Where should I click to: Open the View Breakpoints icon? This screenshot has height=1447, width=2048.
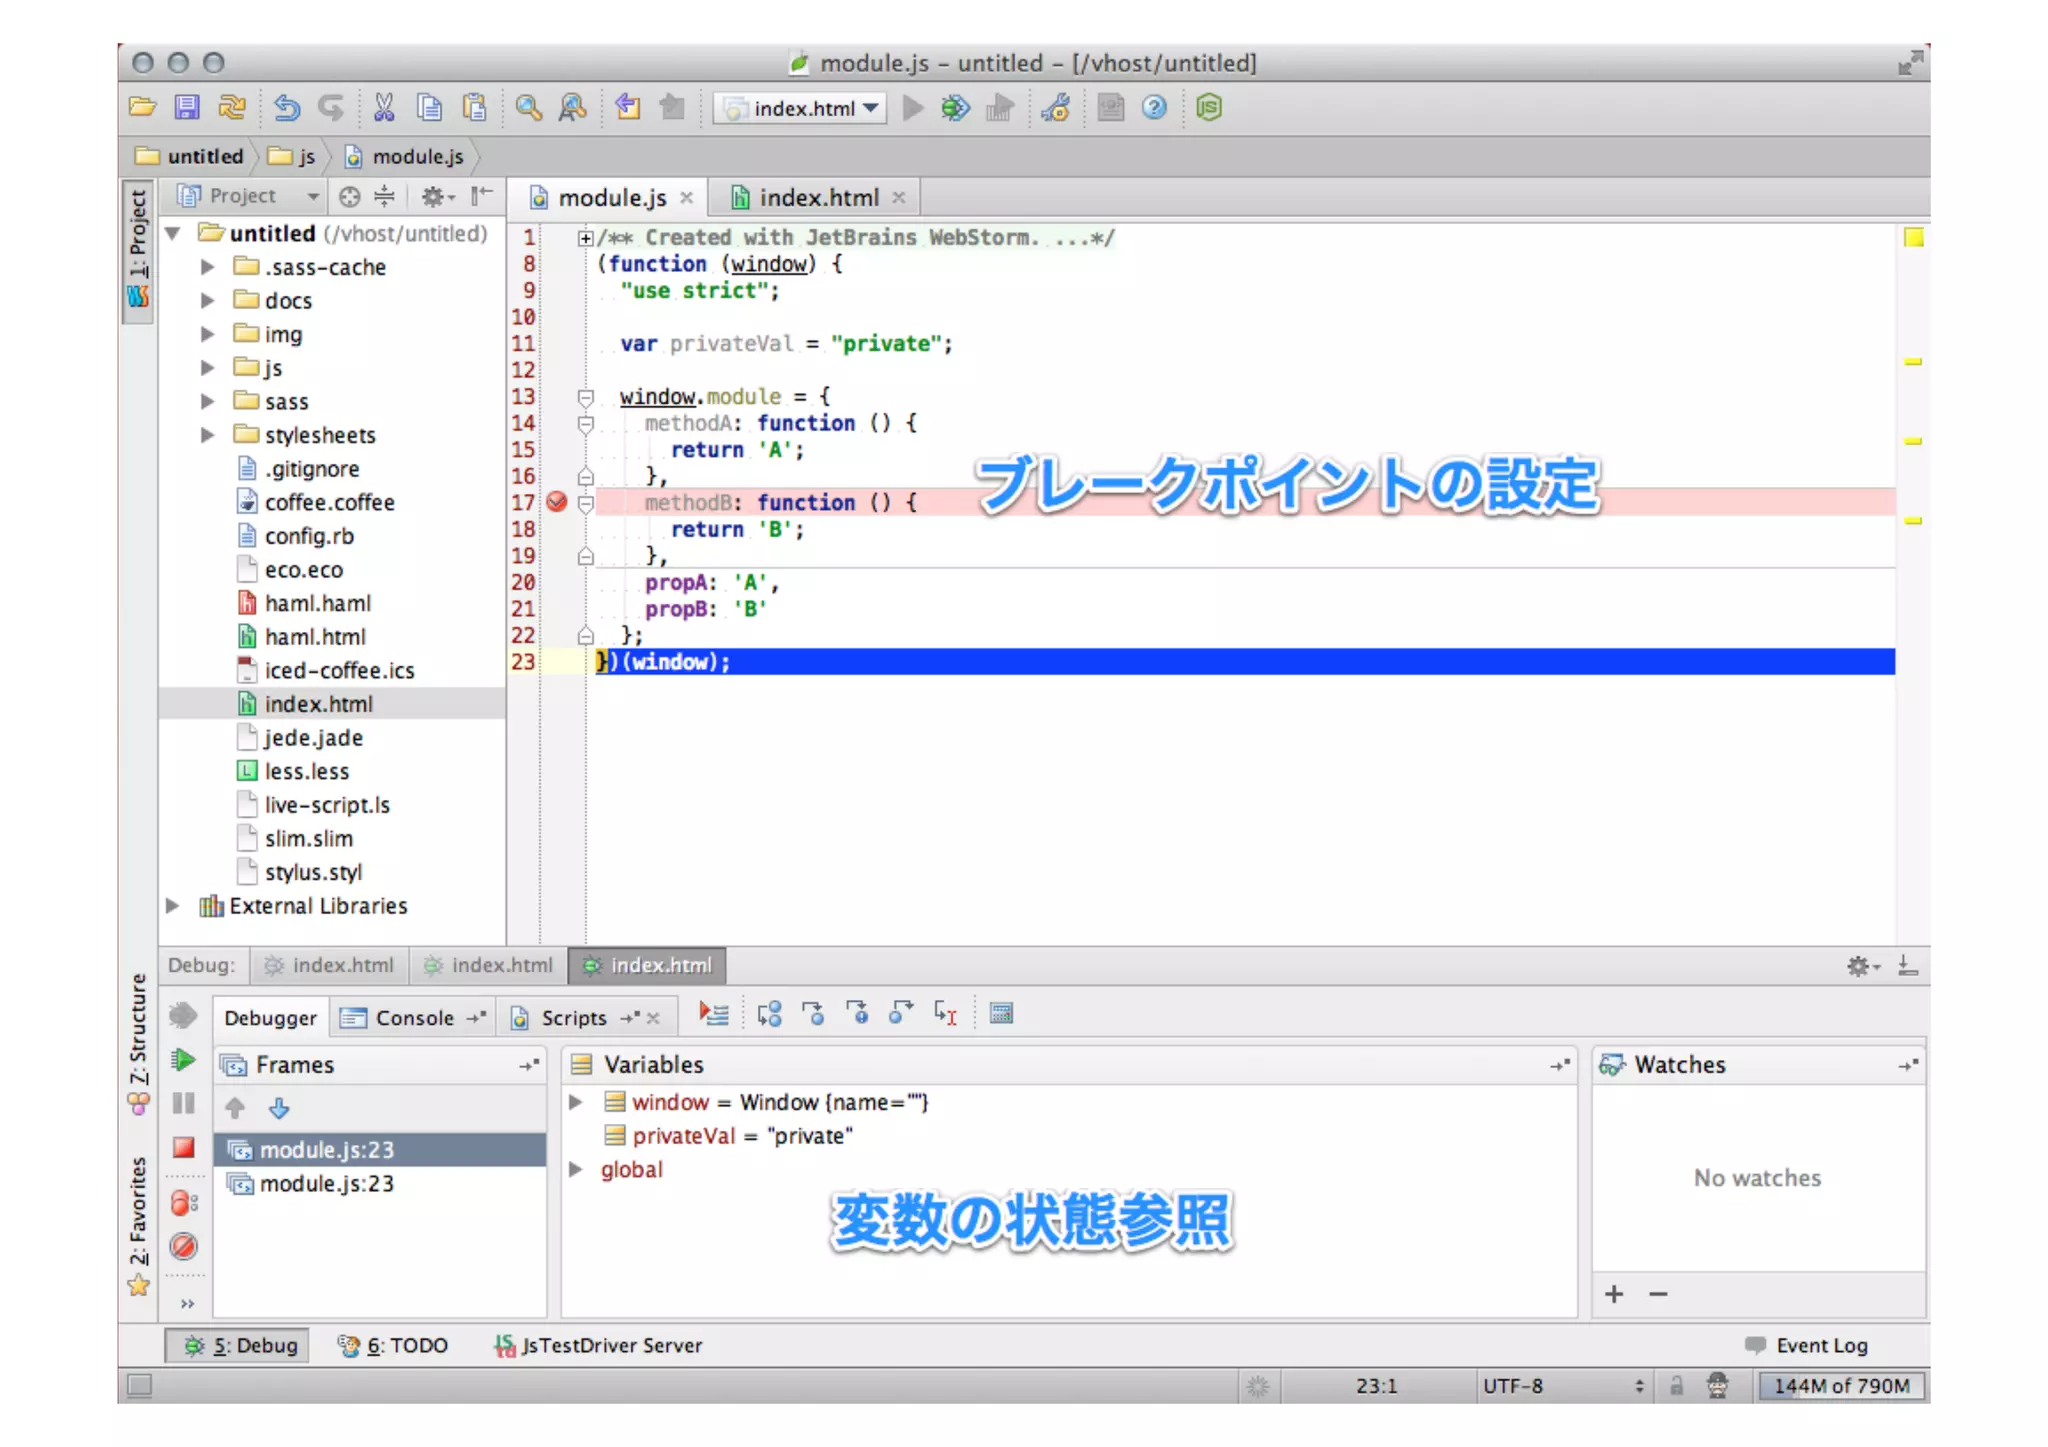(183, 1202)
